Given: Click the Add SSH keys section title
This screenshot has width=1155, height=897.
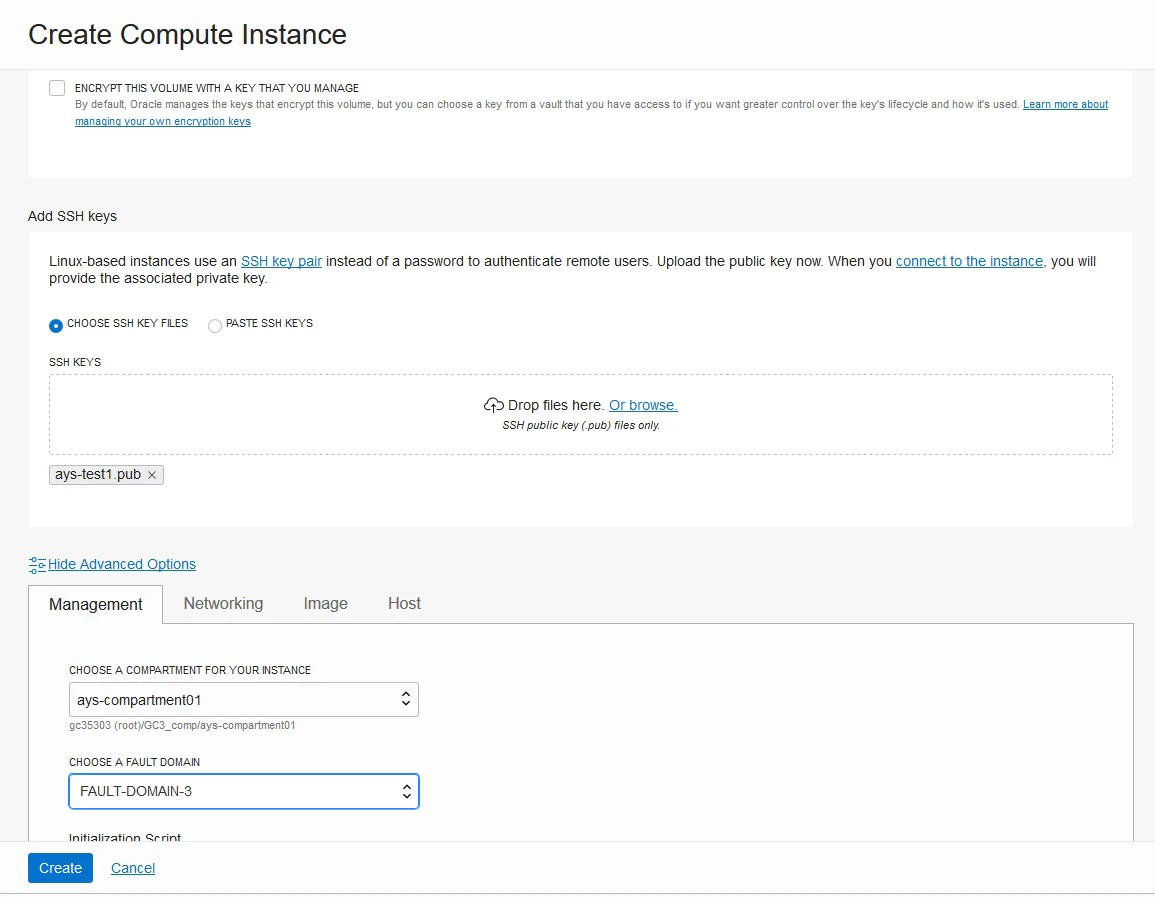Looking at the screenshot, I should [x=72, y=216].
